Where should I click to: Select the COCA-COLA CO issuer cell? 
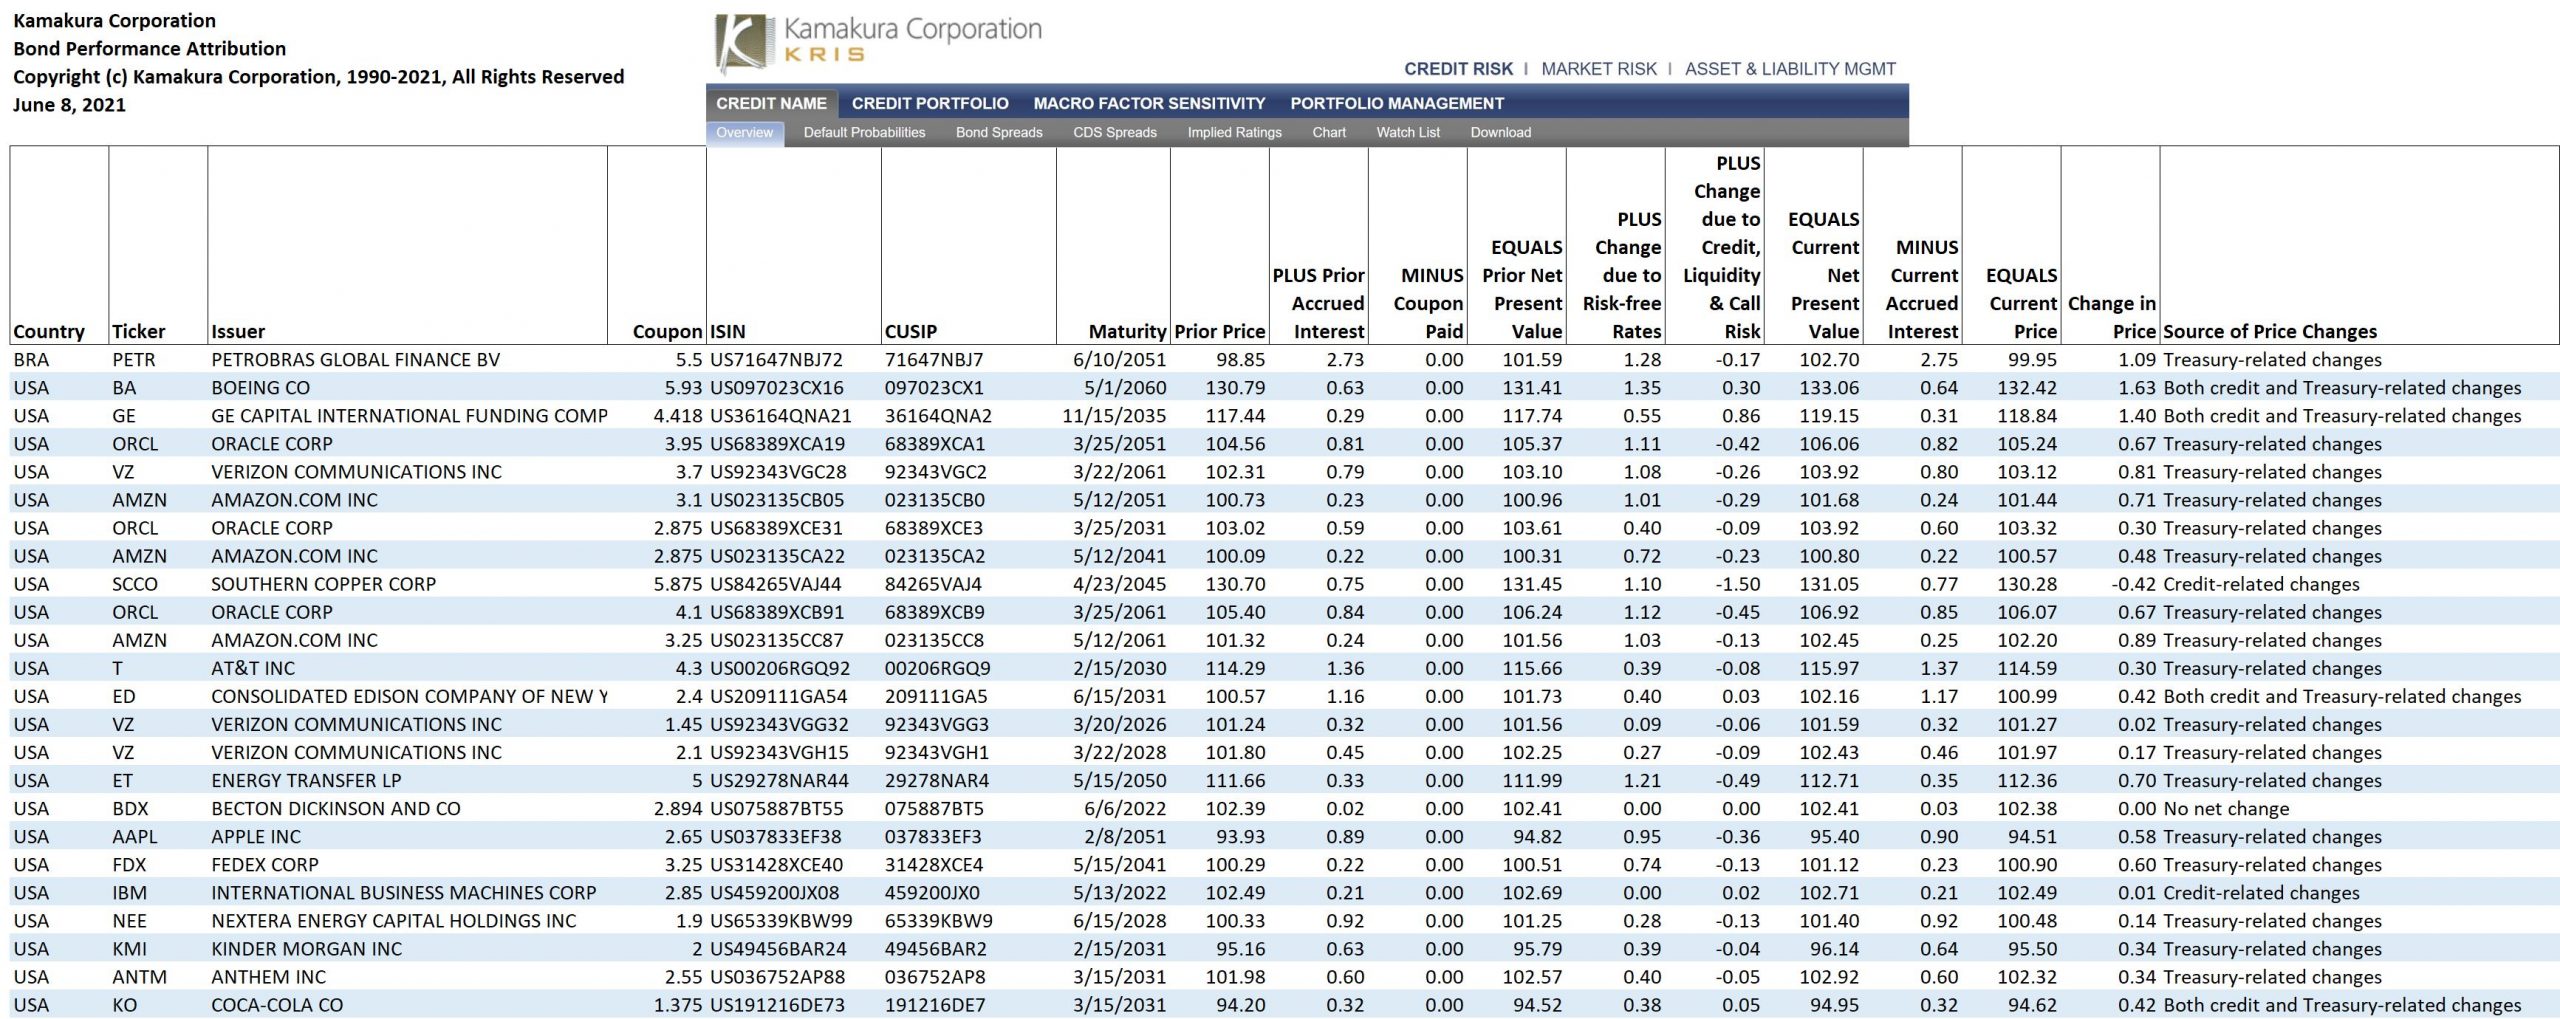277,1004
